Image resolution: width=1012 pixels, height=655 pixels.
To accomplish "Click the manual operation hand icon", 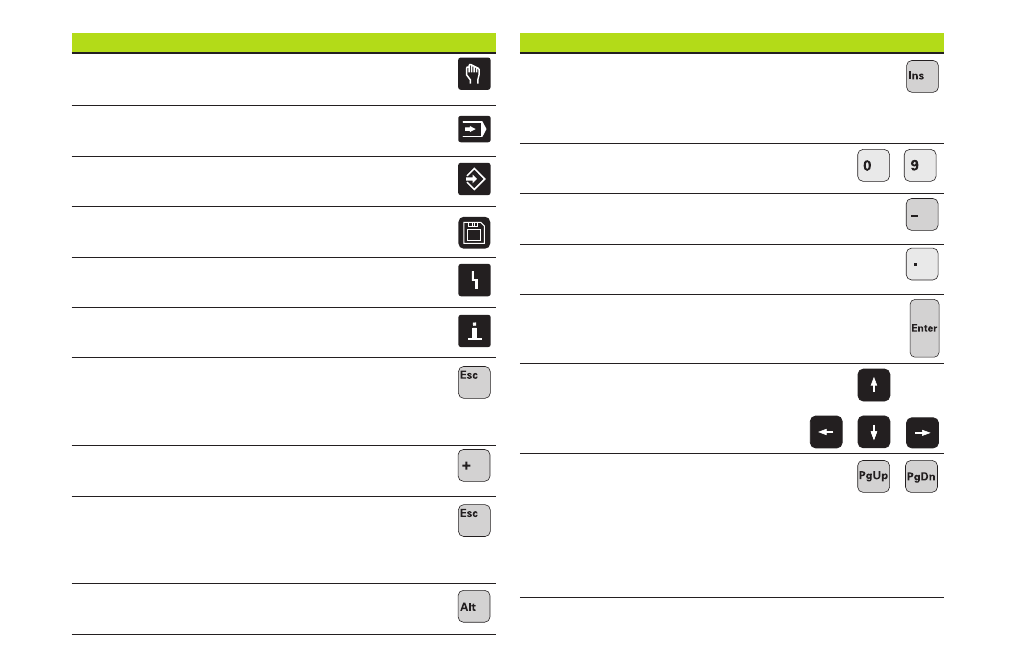I will pyautogui.click(x=474, y=74).
